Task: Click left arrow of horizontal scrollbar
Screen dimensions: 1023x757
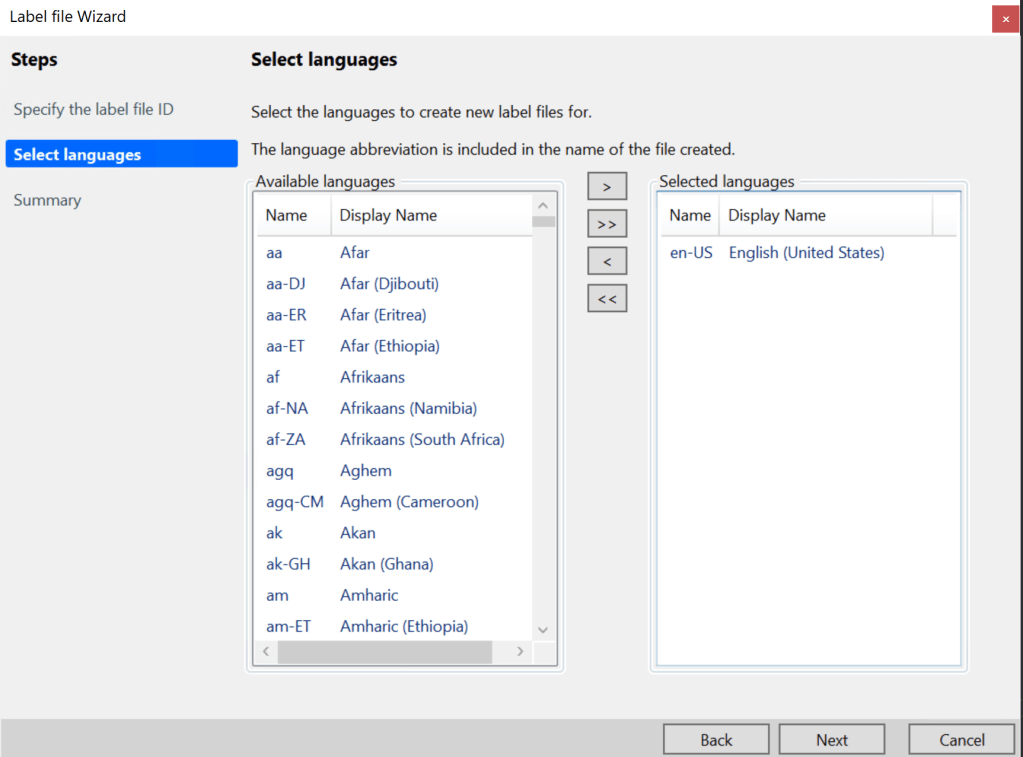Action: (266, 652)
